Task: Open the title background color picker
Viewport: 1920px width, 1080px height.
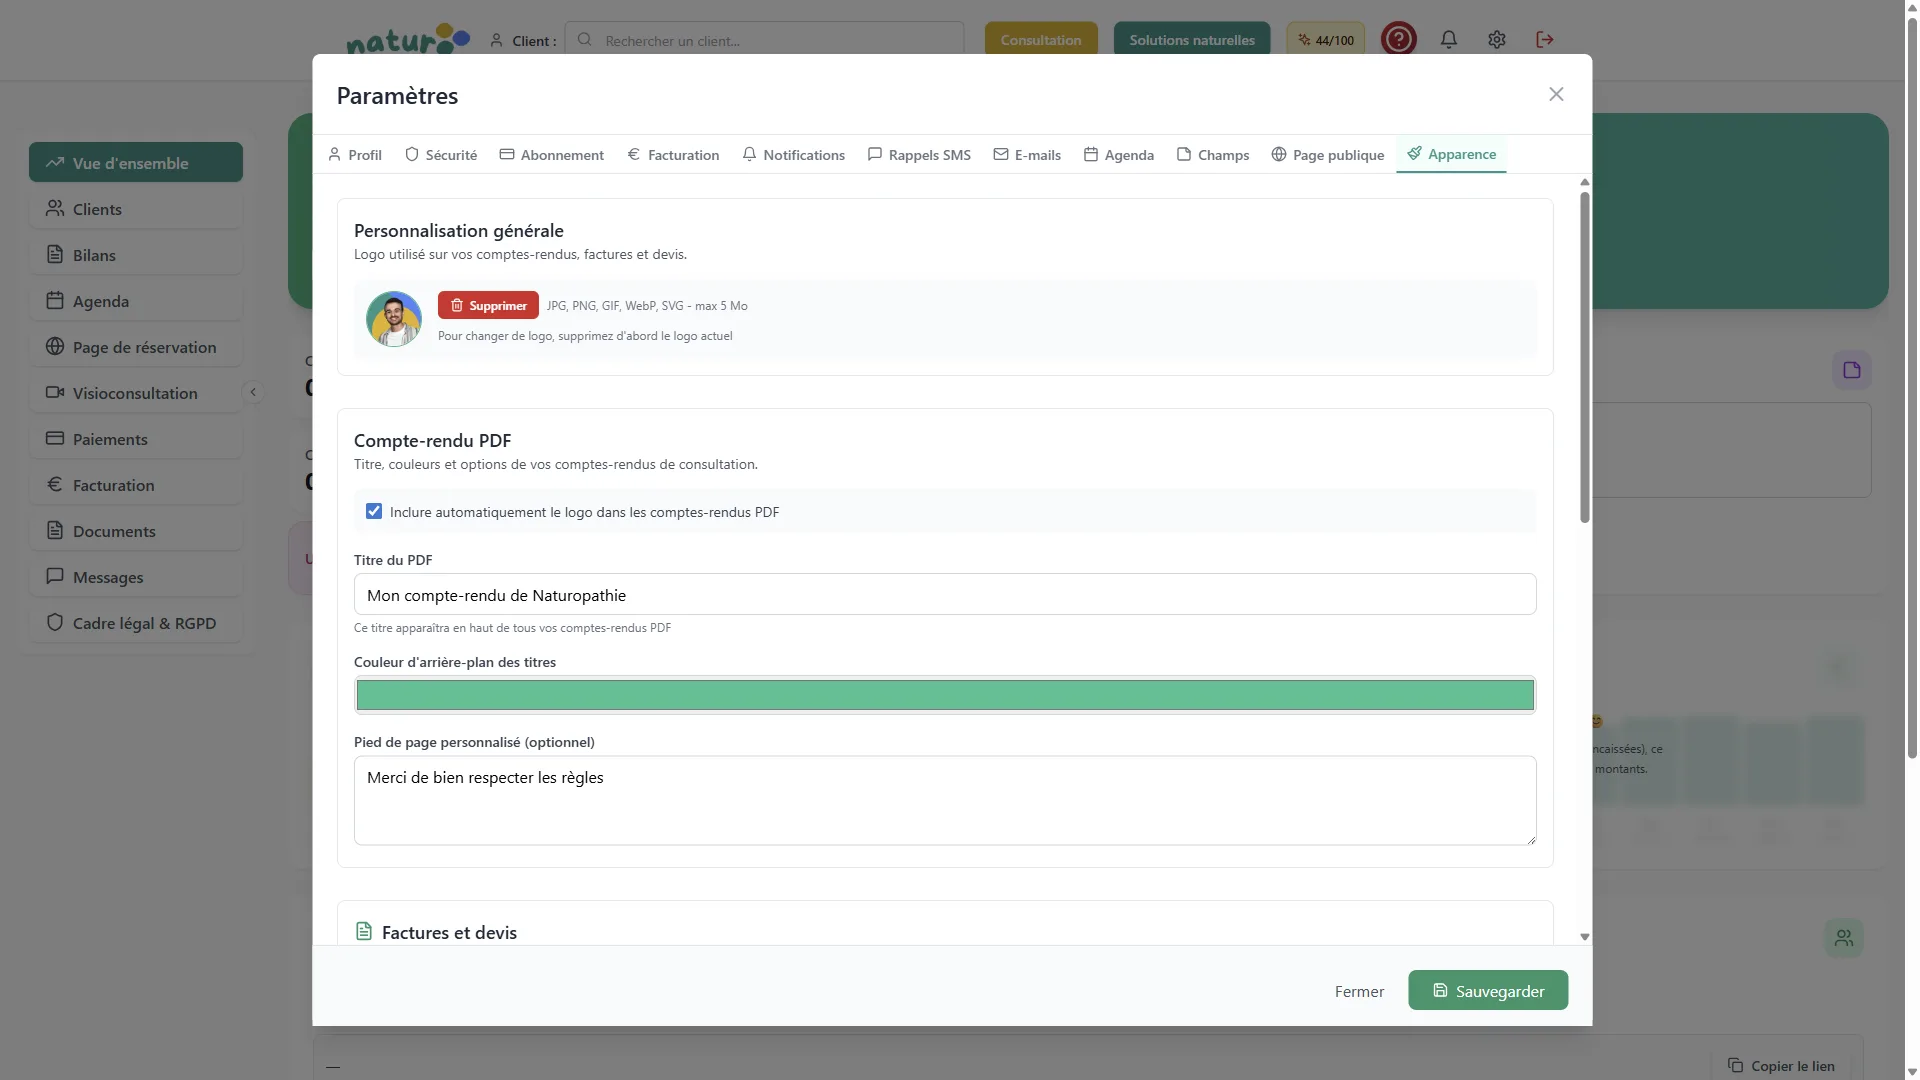Action: [945, 695]
